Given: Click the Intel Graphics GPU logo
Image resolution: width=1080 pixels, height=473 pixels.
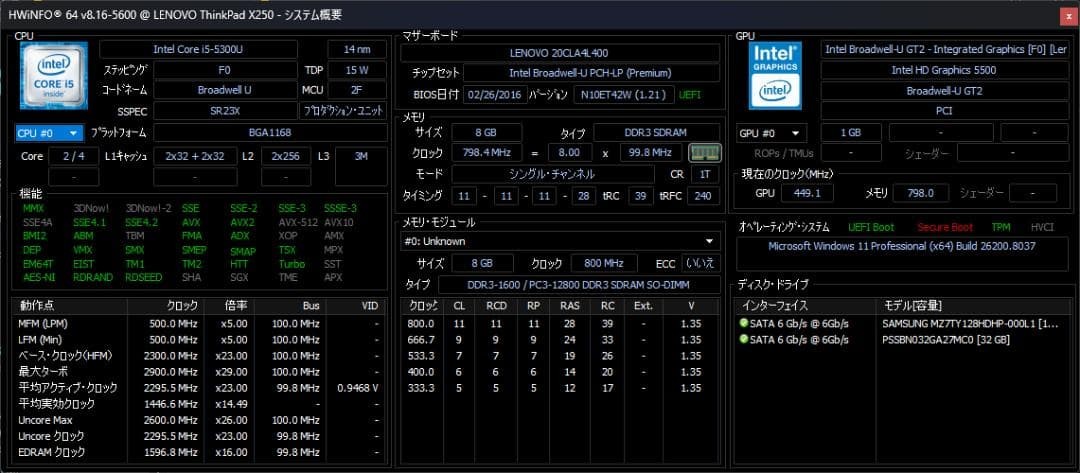Looking at the screenshot, I should [776, 76].
